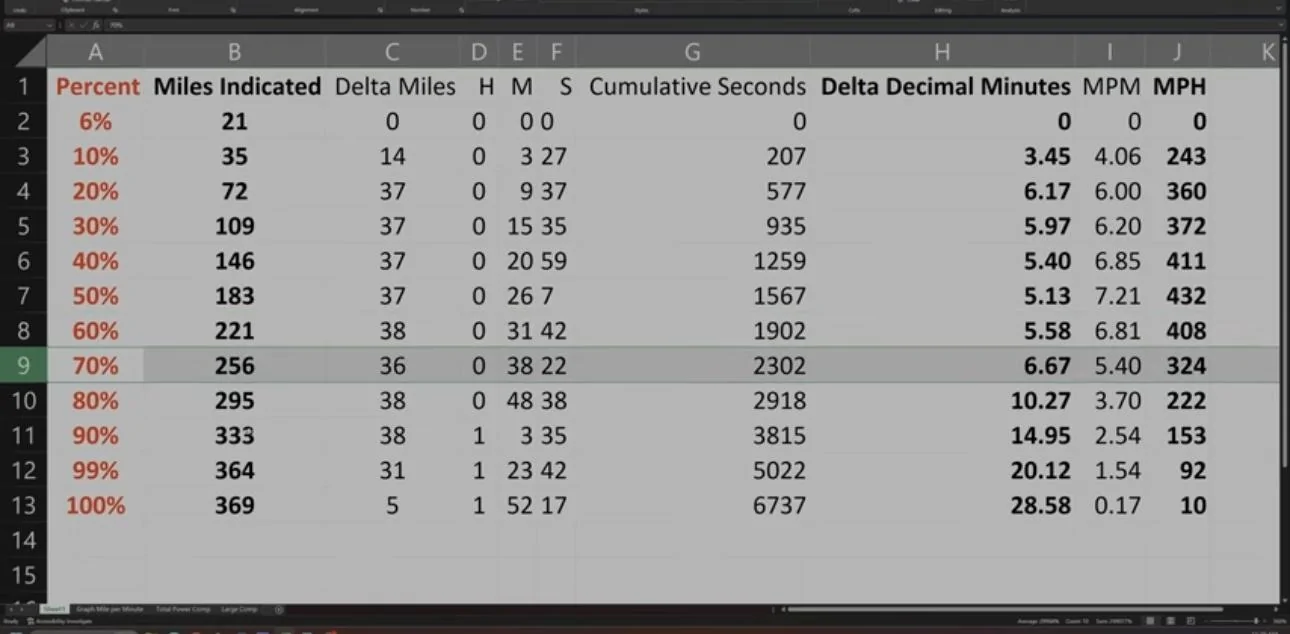Select the MPM cell 0.17
The height and width of the screenshot is (634, 1290).
coord(1111,505)
